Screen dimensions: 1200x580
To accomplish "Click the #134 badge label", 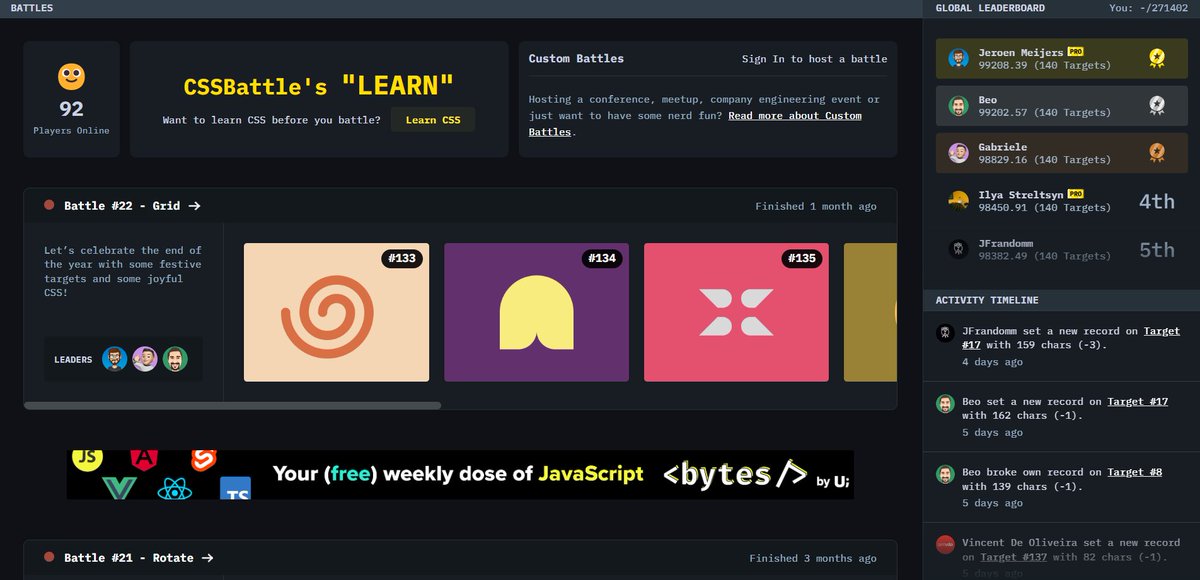I will (x=602, y=258).
